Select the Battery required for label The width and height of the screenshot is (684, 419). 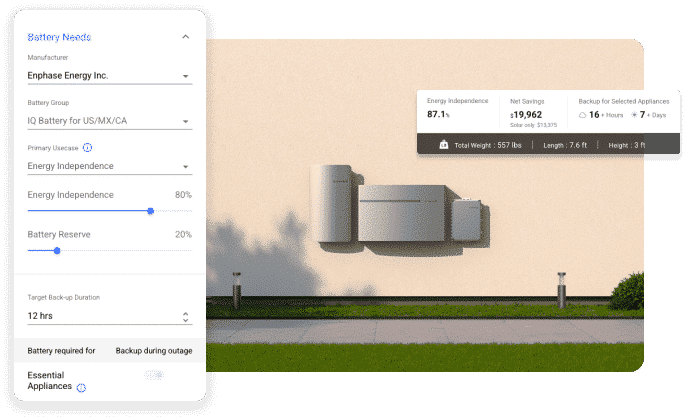(x=61, y=351)
